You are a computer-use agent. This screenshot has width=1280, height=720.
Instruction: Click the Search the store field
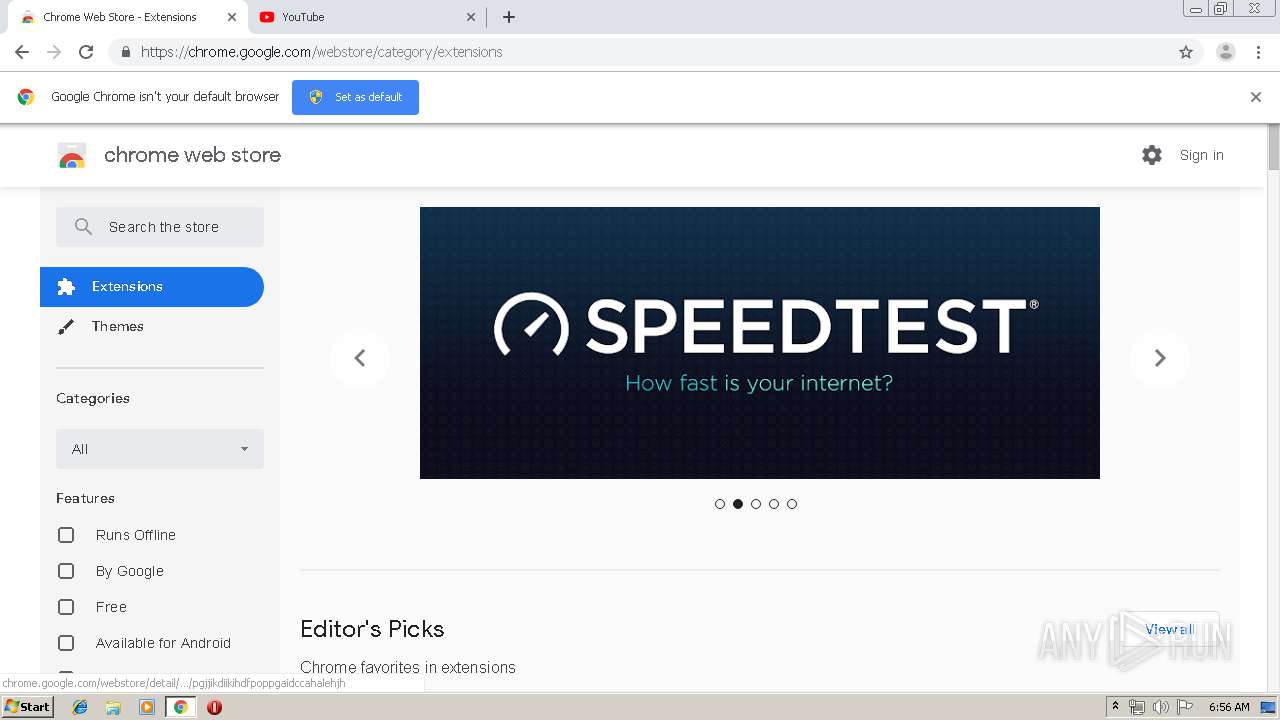coord(160,227)
